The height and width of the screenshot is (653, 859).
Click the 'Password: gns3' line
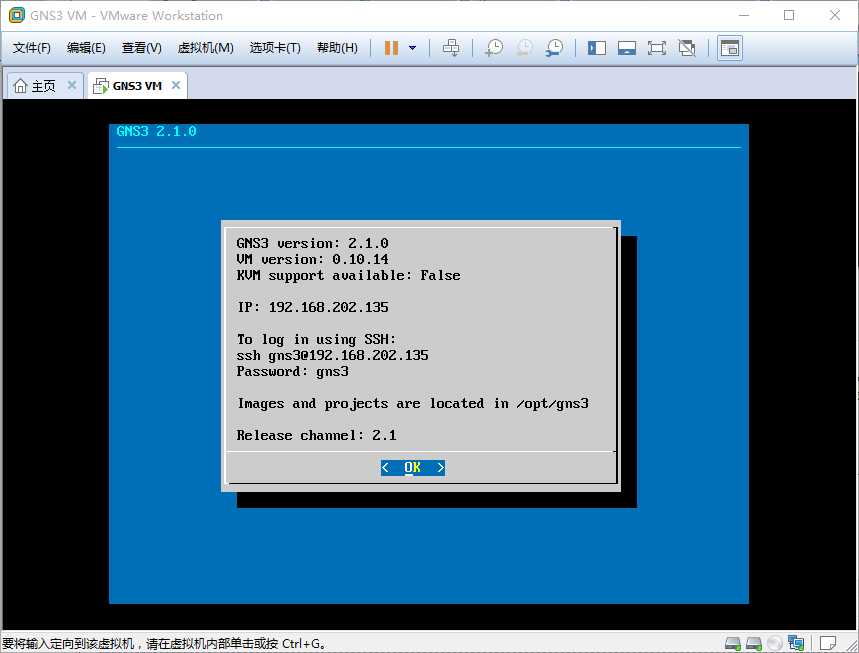[x=293, y=371]
